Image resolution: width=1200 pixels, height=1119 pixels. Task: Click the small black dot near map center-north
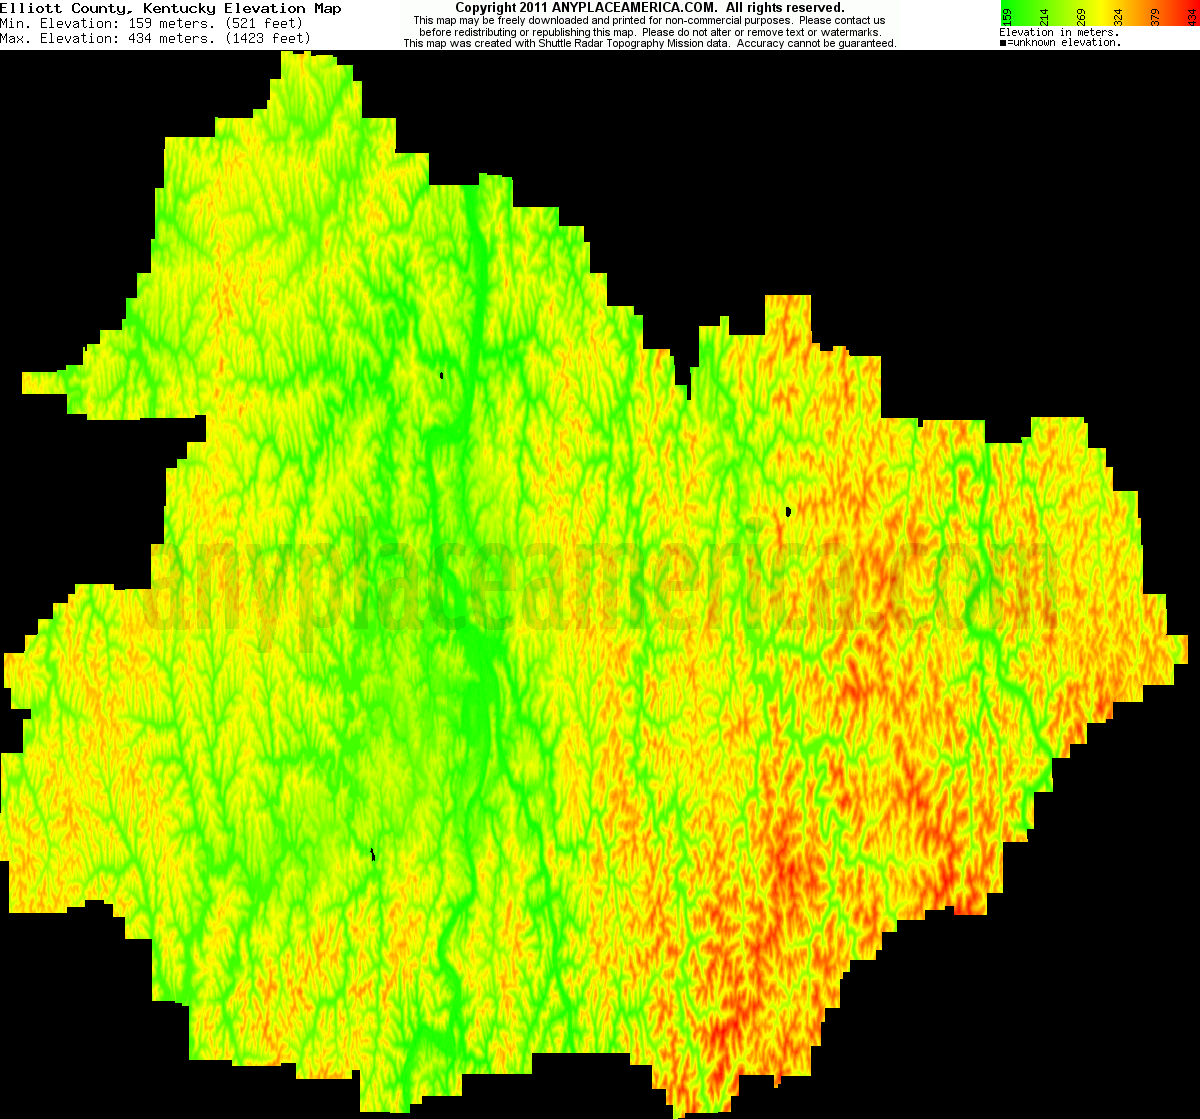[x=443, y=374]
